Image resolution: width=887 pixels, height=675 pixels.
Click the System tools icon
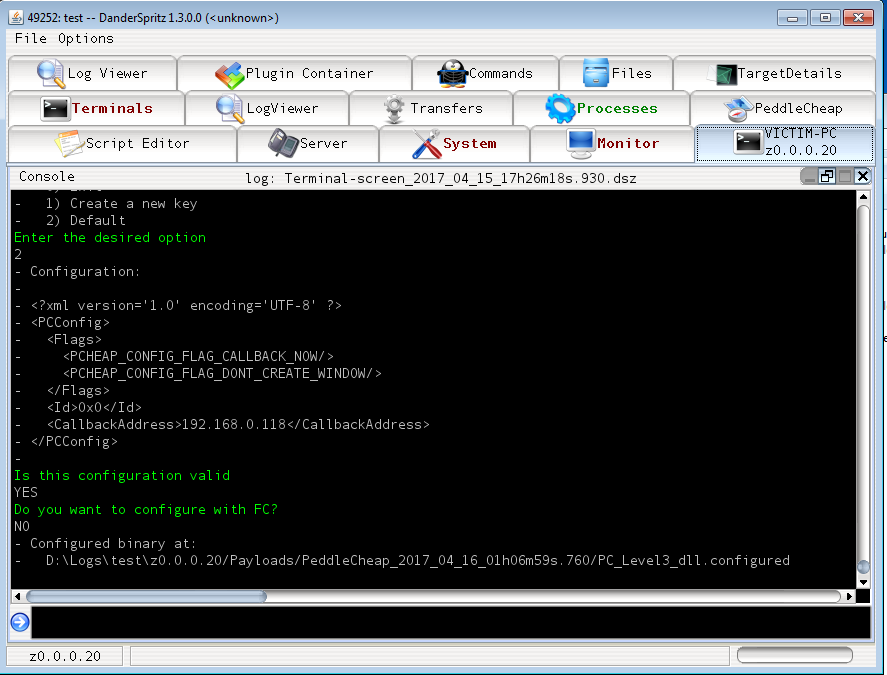427,144
